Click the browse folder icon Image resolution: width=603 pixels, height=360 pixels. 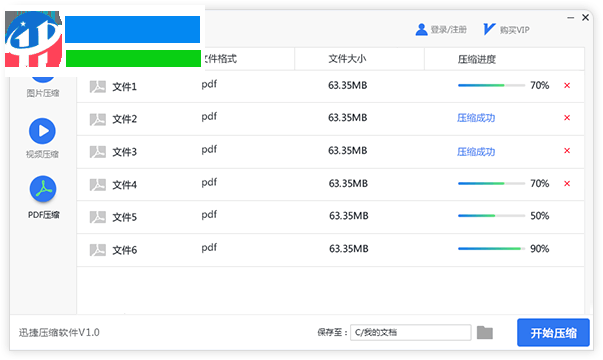(x=485, y=332)
